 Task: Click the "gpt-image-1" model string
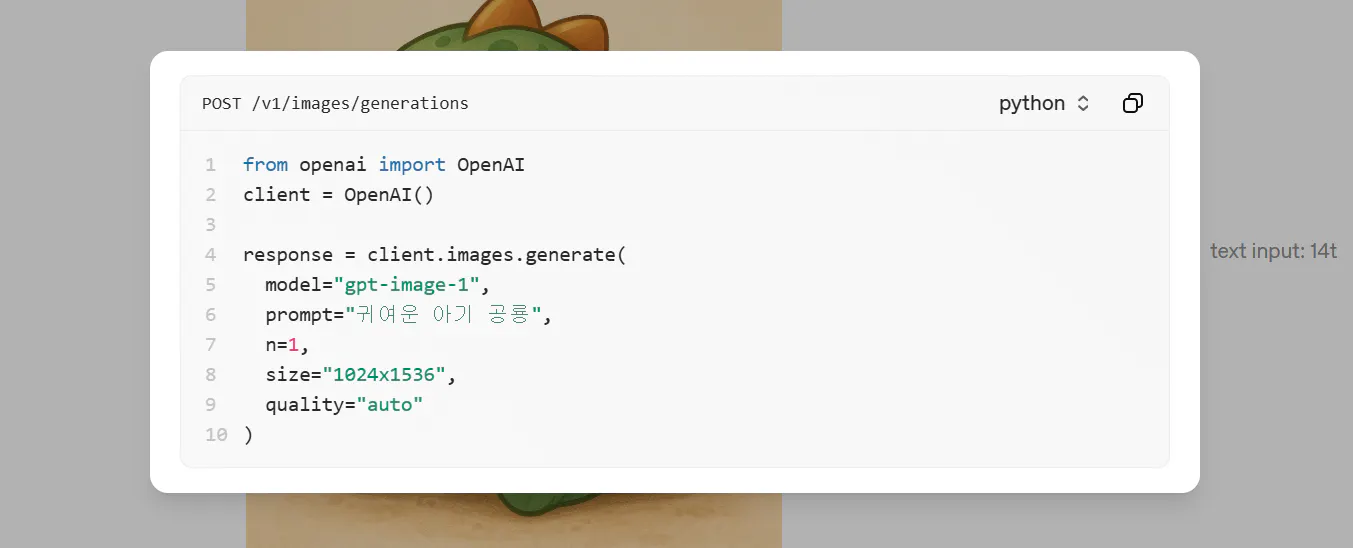pos(407,284)
